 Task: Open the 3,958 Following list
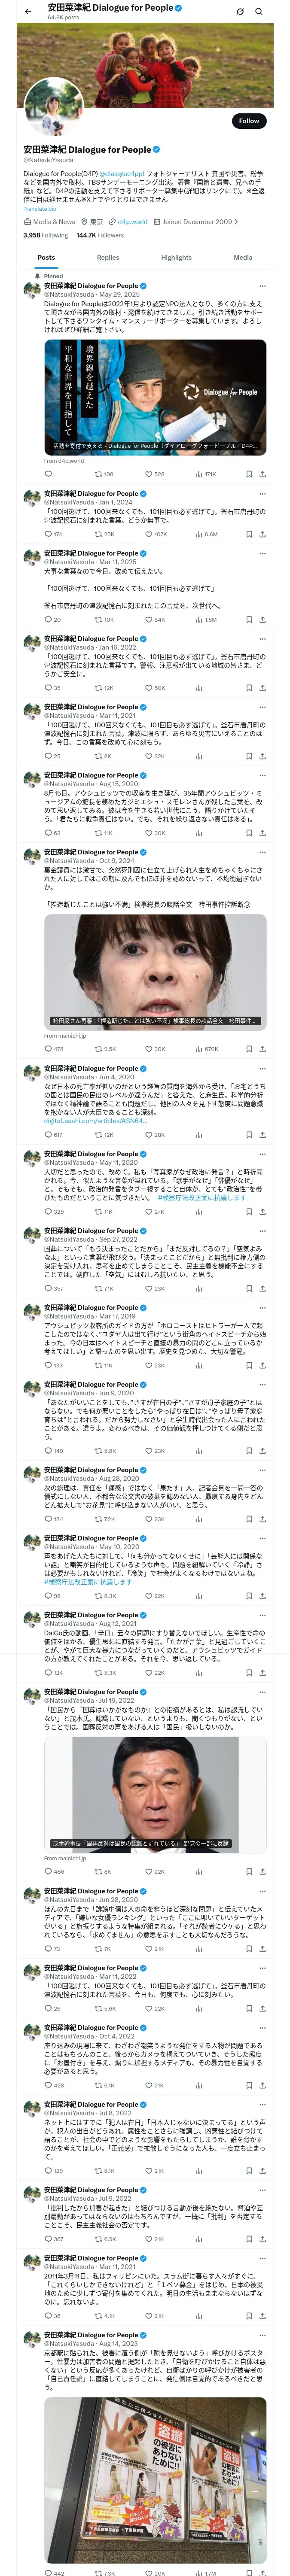[x=46, y=235]
